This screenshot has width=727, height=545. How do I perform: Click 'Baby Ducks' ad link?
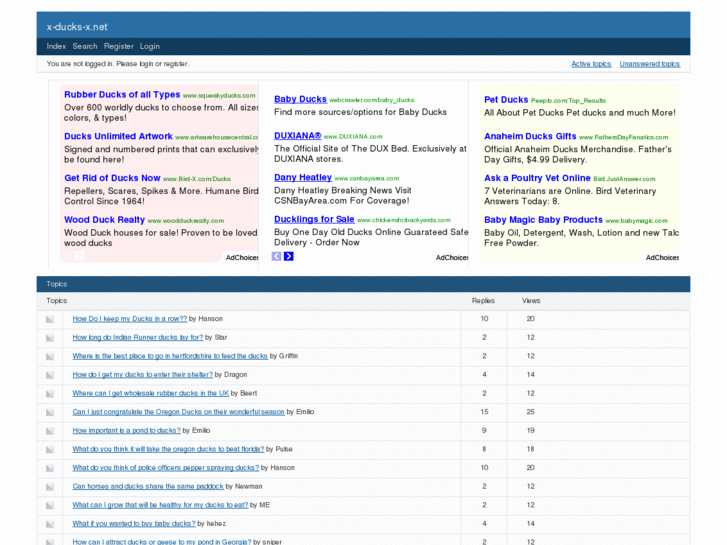point(300,99)
